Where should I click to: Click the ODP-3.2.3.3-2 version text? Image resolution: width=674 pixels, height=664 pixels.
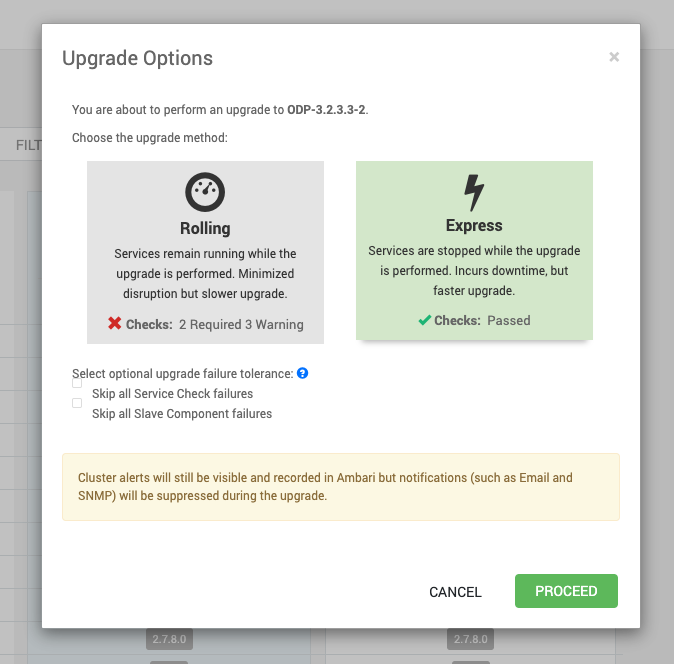coord(327,110)
